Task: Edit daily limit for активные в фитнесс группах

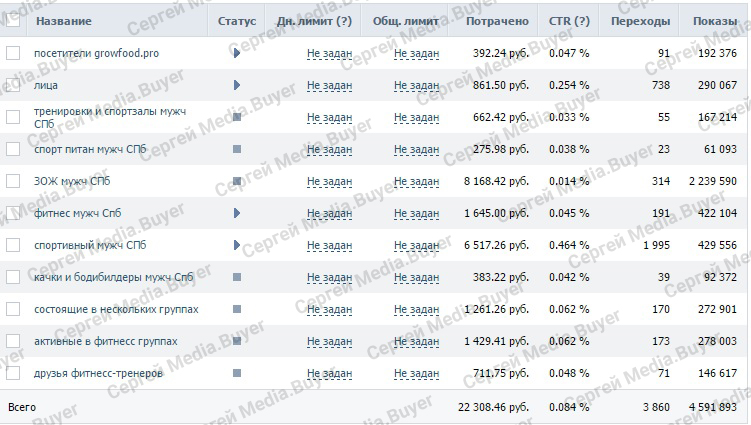Action: coord(330,342)
